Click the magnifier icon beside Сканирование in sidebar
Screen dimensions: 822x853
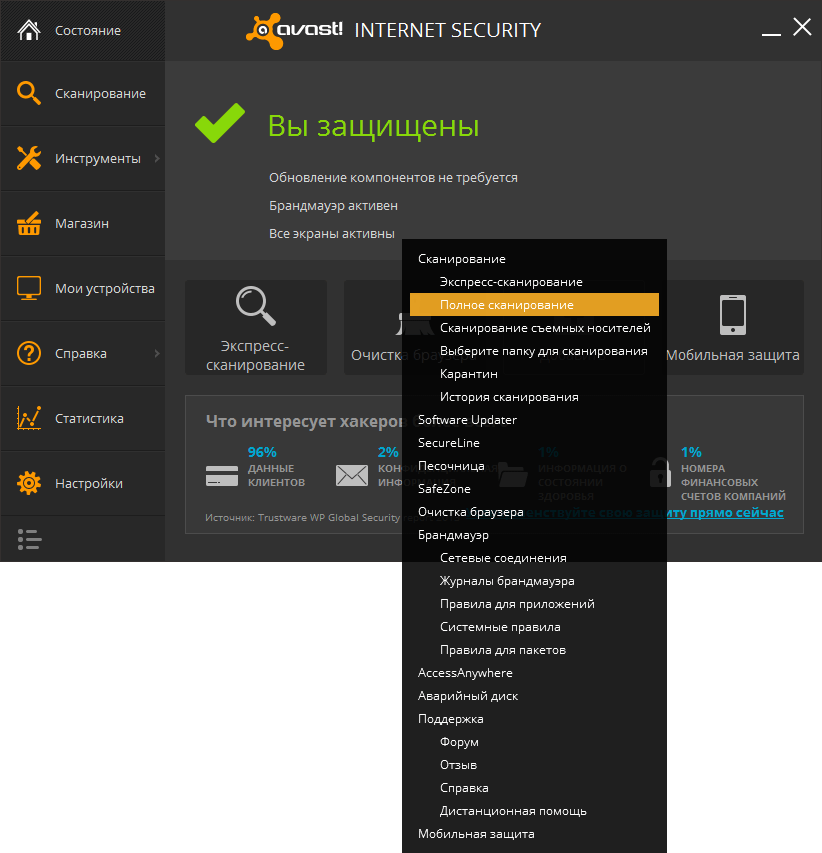tap(29, 93)
